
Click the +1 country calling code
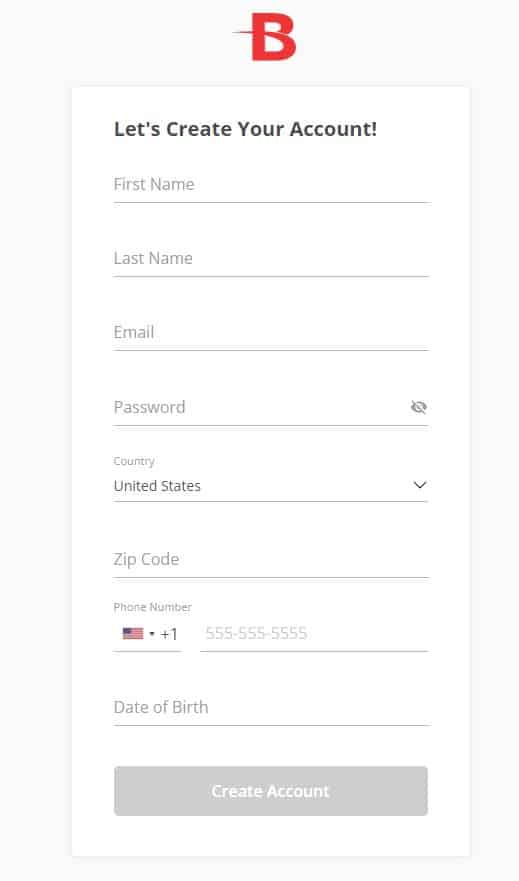click(x=169, y=634)
